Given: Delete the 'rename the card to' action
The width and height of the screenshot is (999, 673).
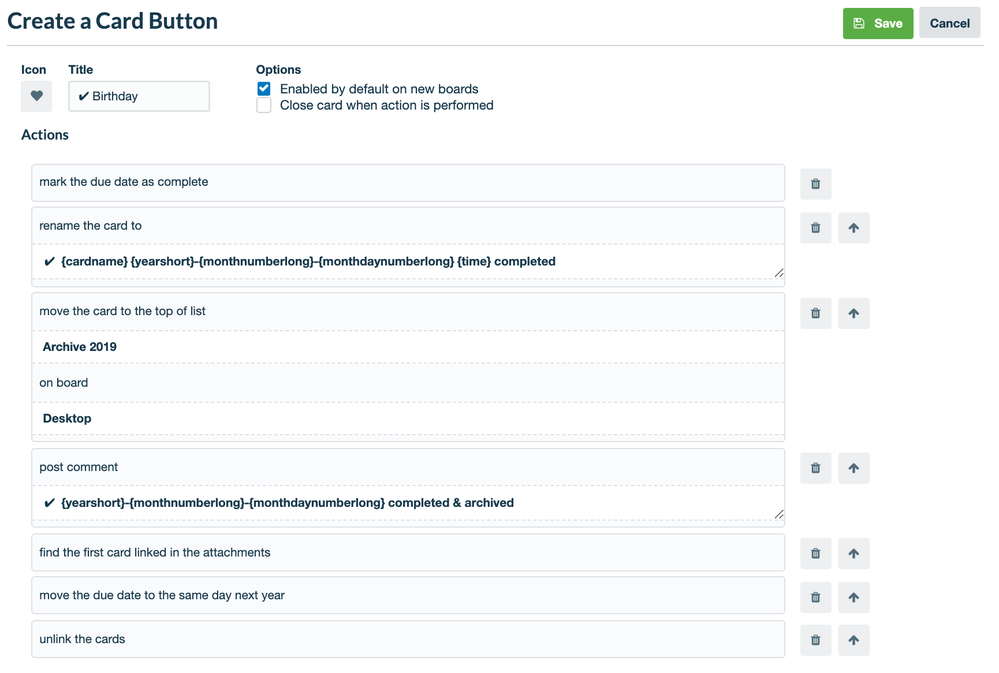Looking at the screenshot, I should pos(815,227).
